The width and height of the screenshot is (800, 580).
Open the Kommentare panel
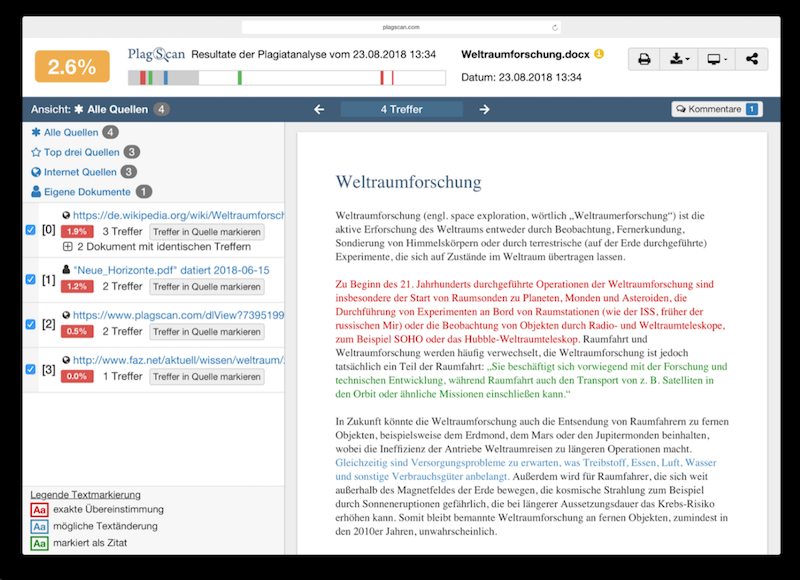coord(717,109)
